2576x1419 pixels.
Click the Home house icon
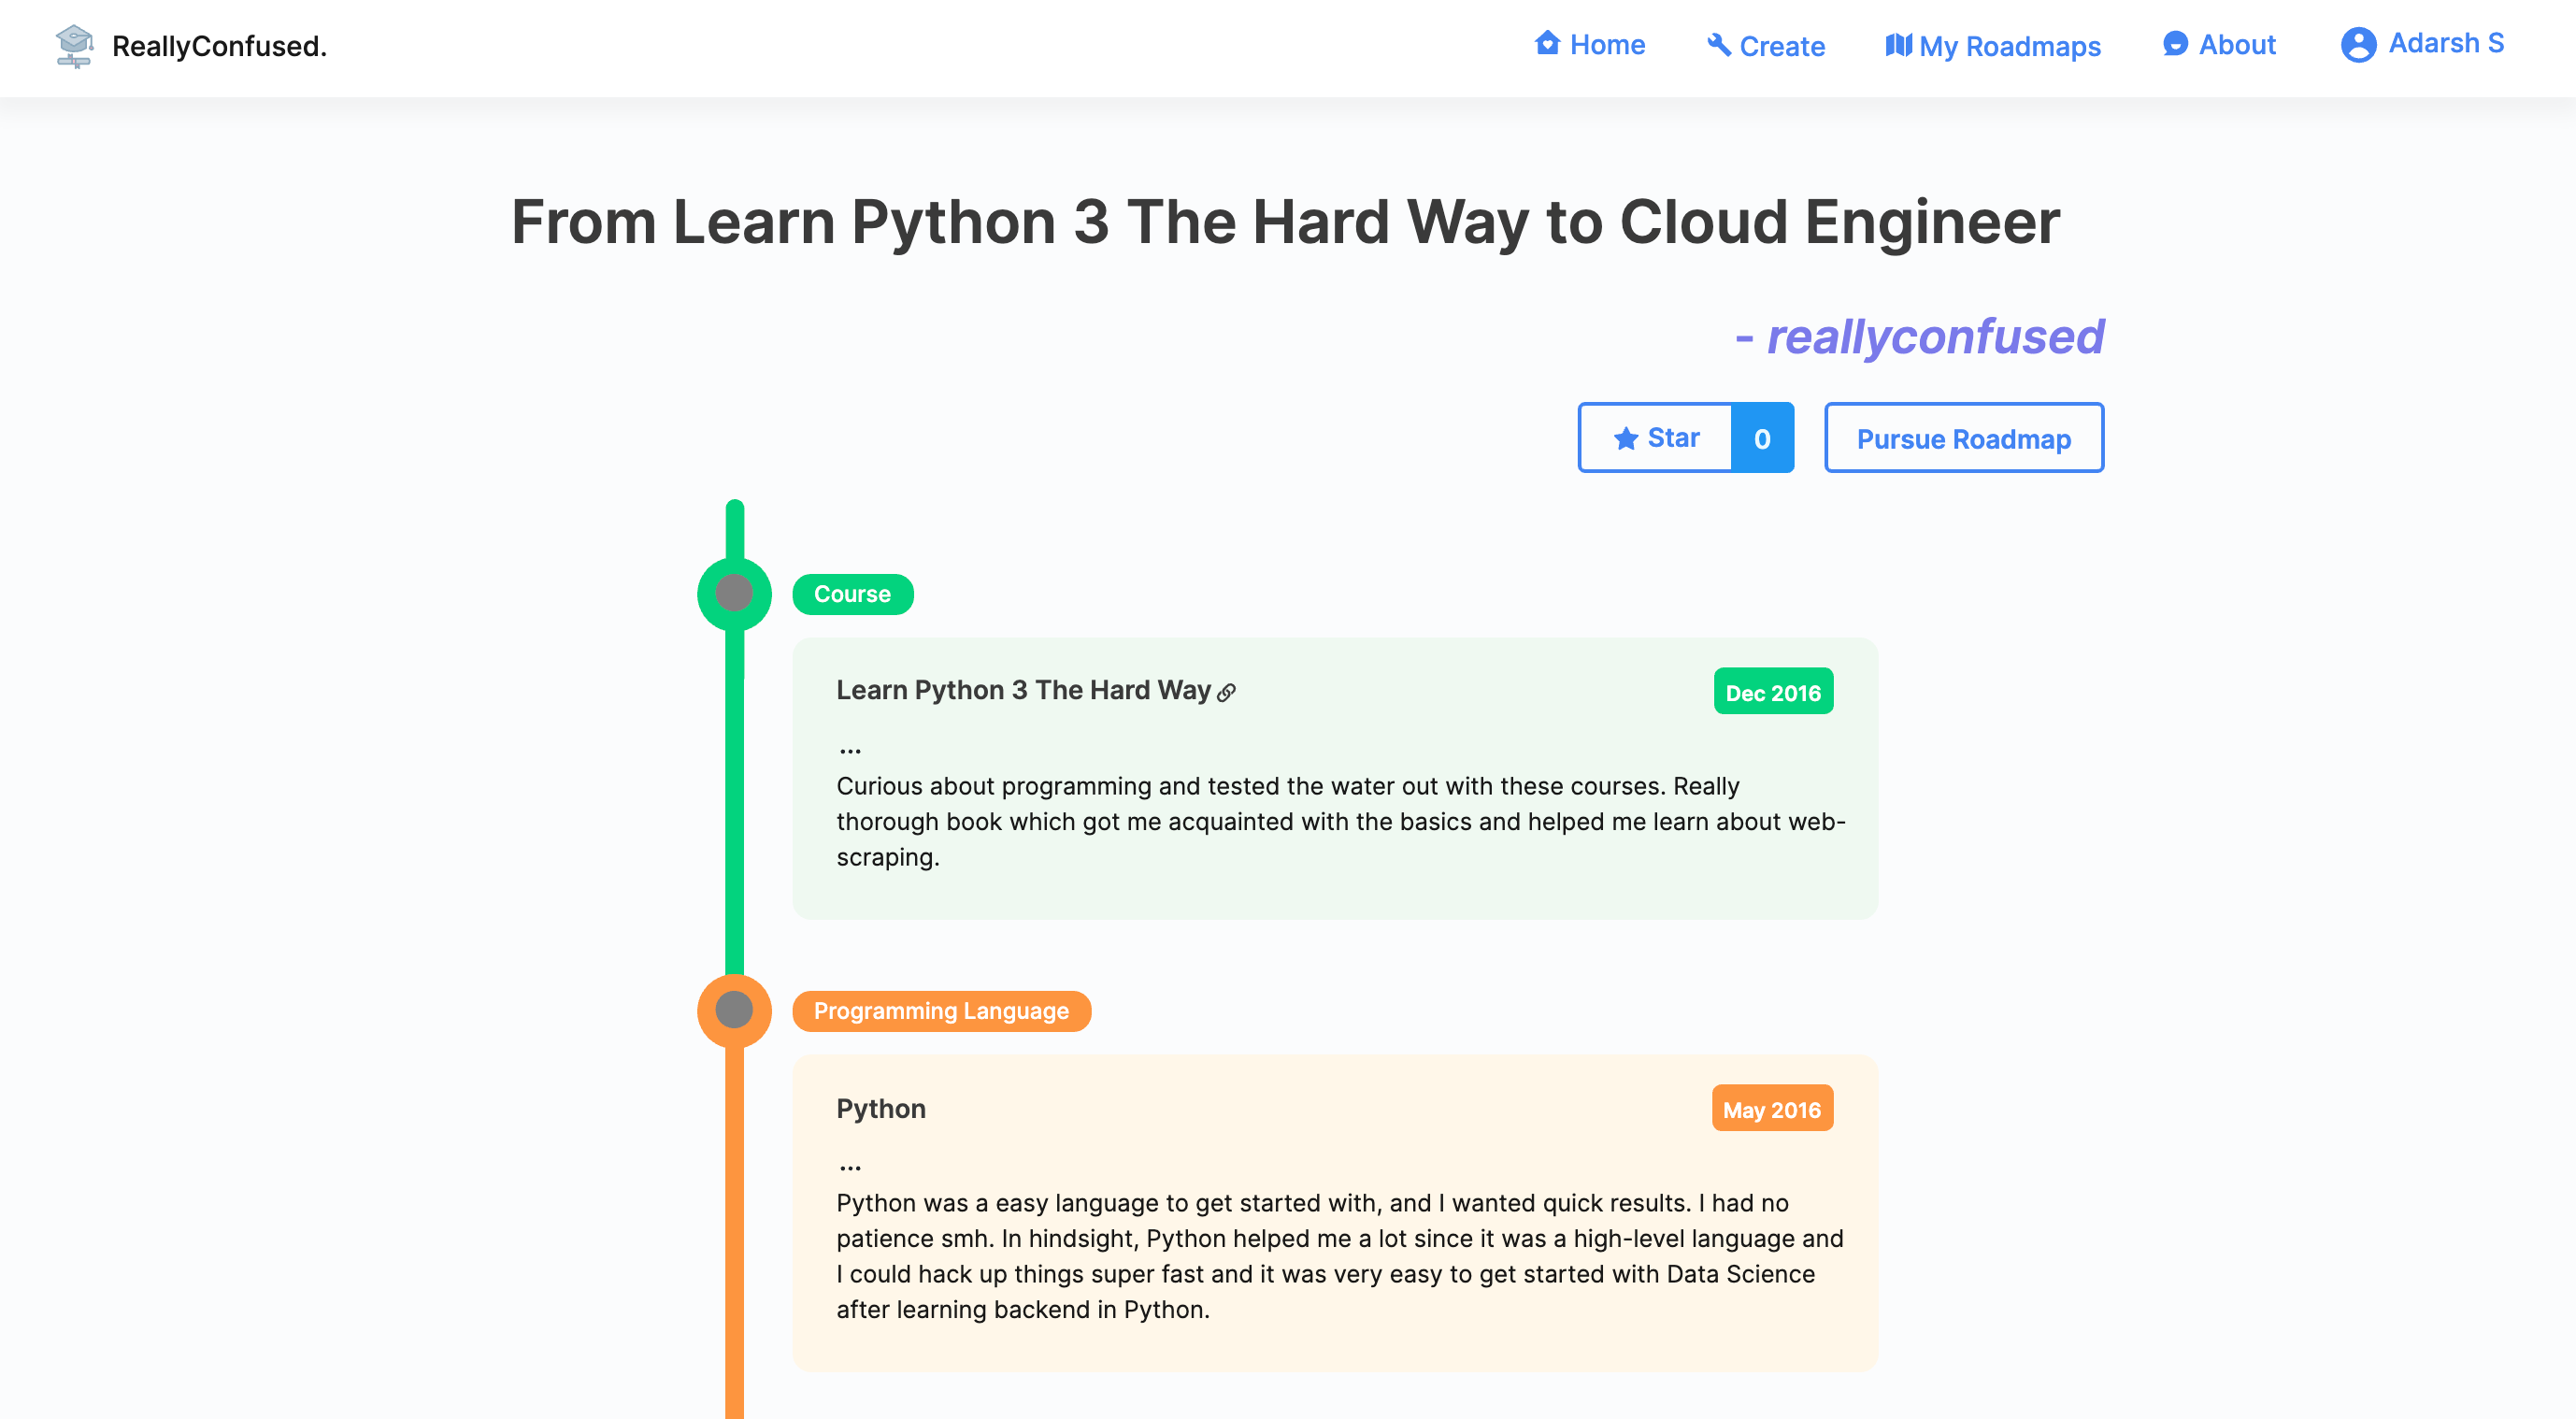click(1547, 44)
